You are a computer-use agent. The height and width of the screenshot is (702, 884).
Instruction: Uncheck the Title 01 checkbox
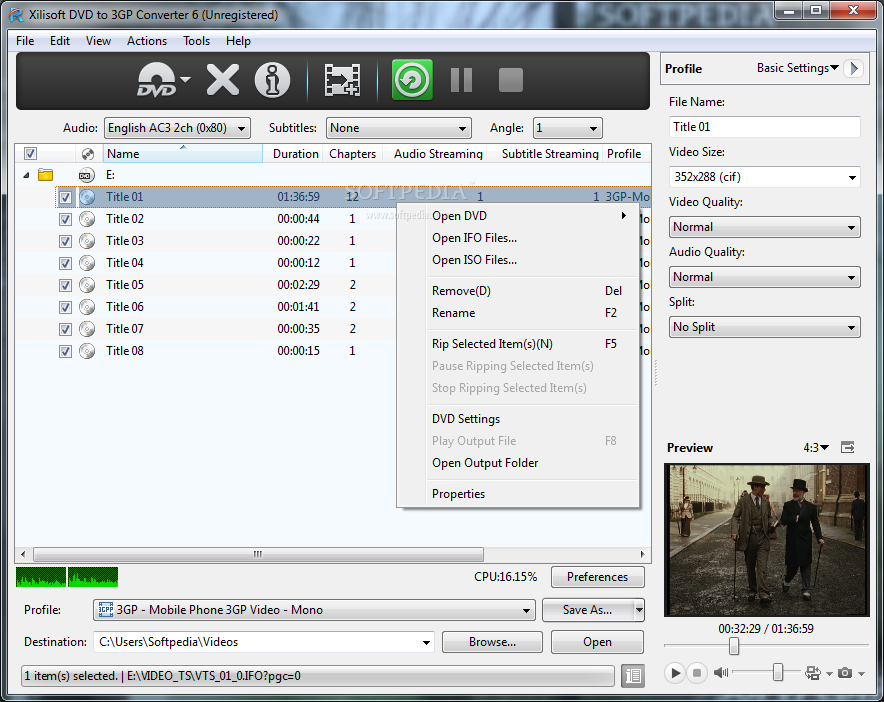(65, 197)
